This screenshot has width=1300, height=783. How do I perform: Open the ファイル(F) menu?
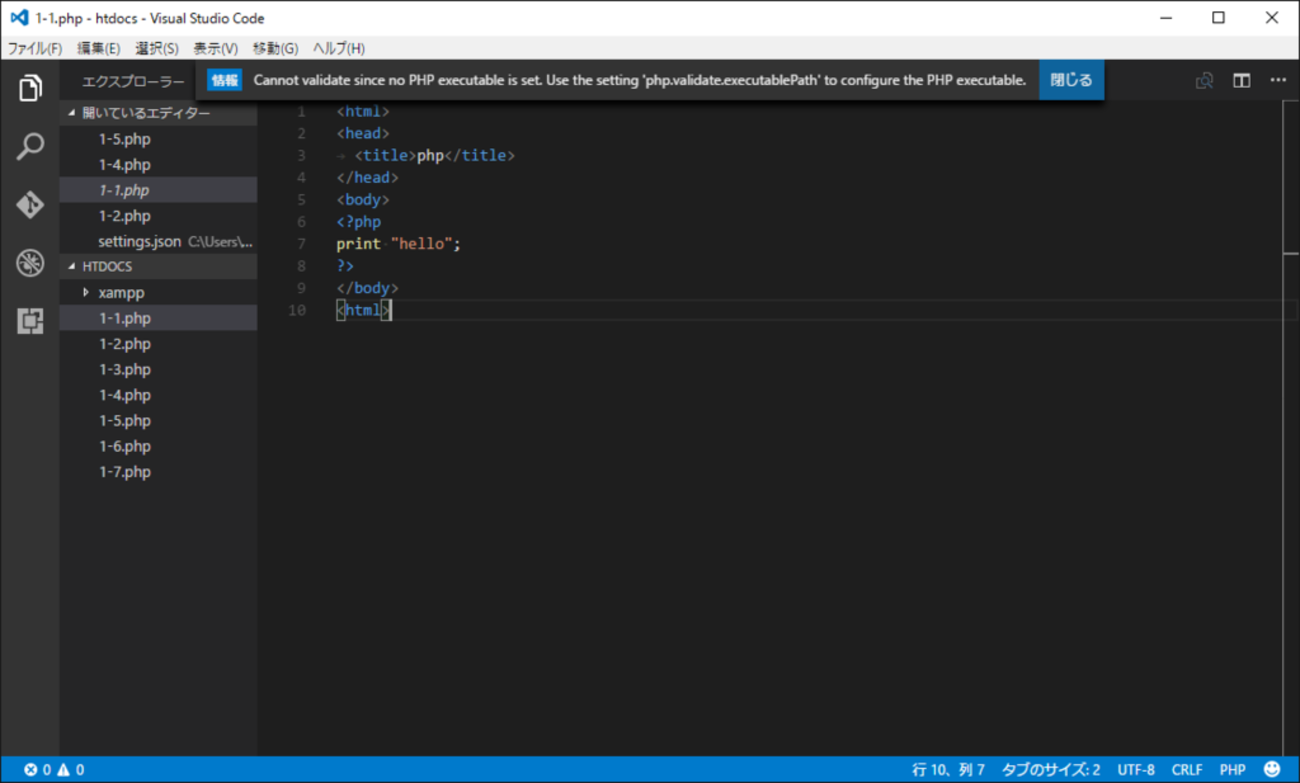pyautogui.click(x=35, y=48)
